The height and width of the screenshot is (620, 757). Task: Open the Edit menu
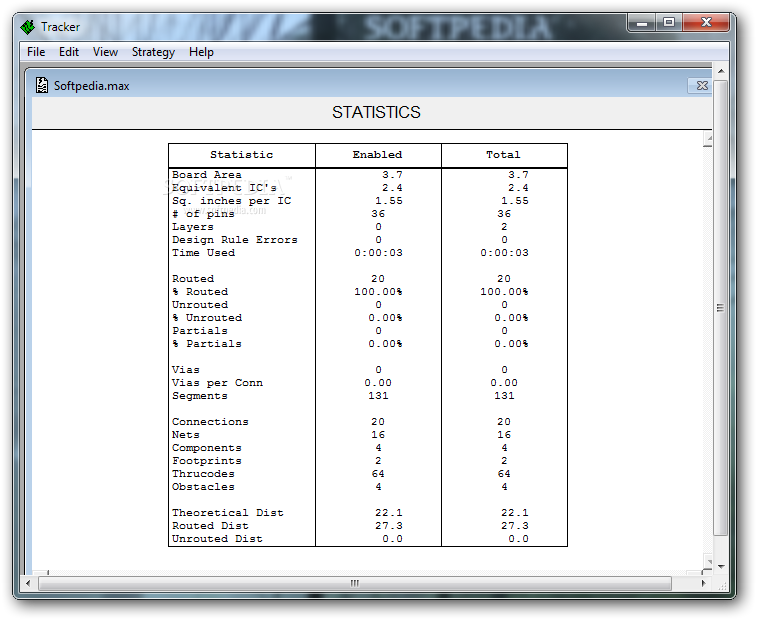(69, 52)
